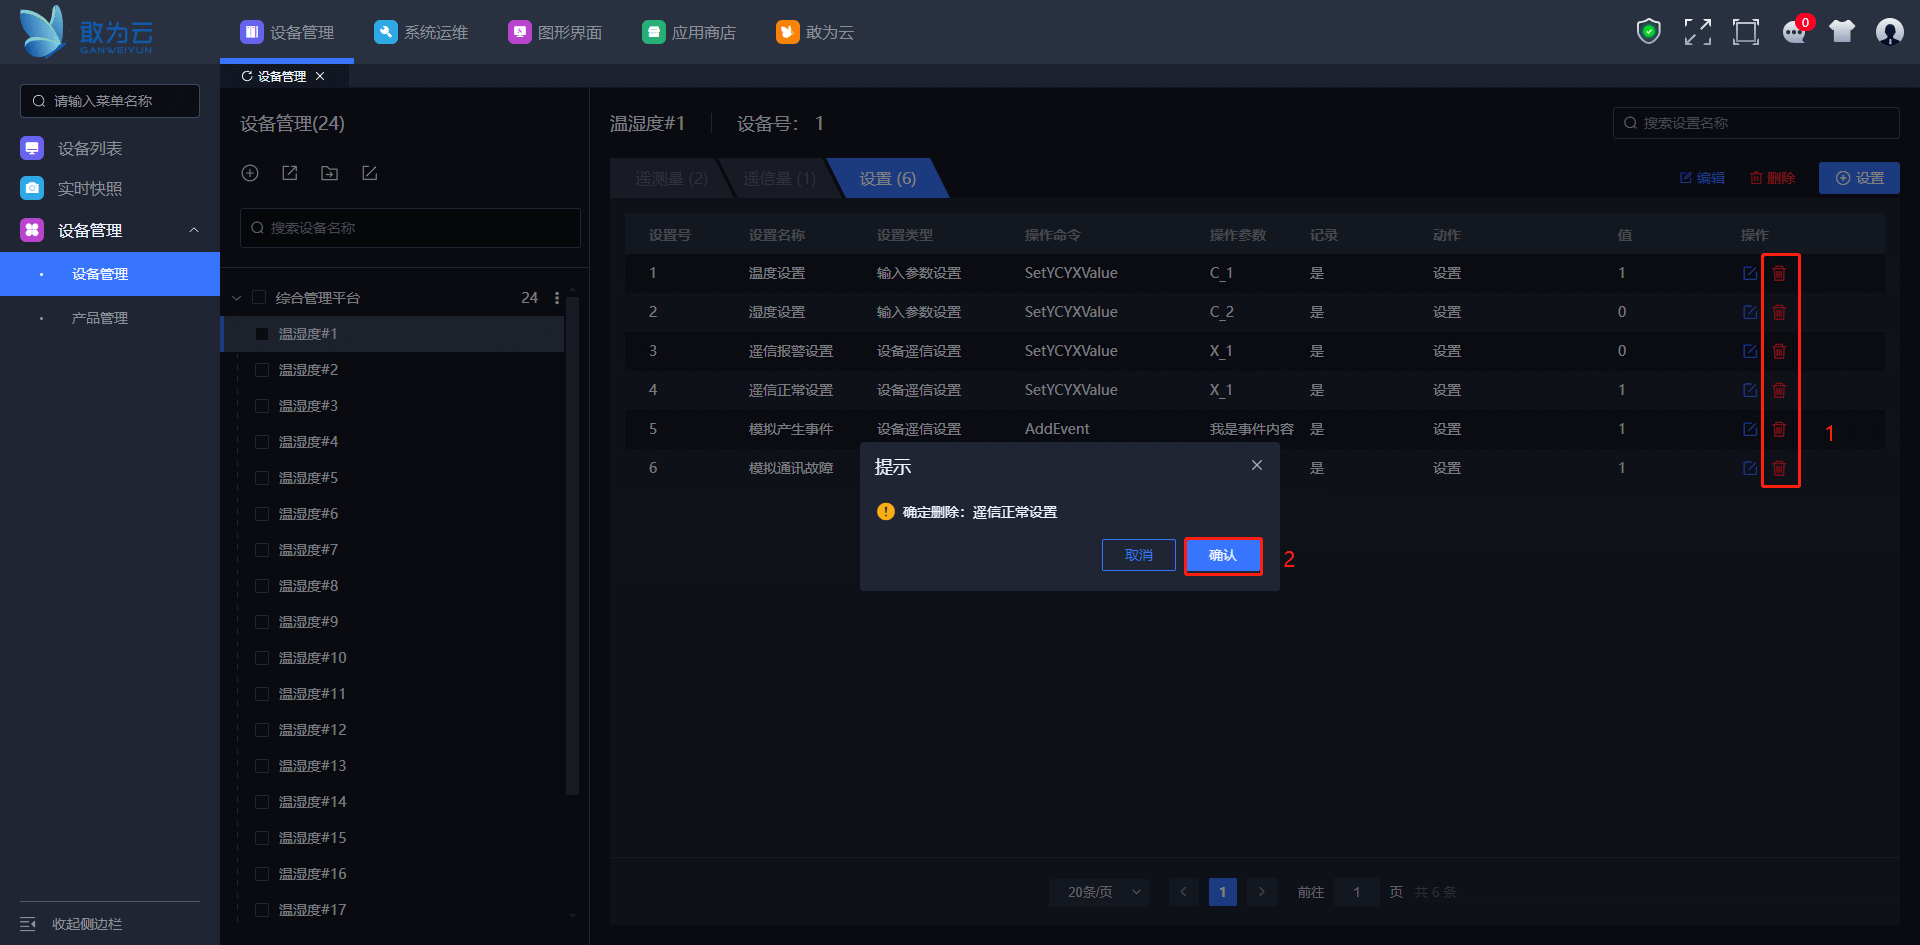Edit row 遥信报警设置 with pencil icon

coord(1750,351)
